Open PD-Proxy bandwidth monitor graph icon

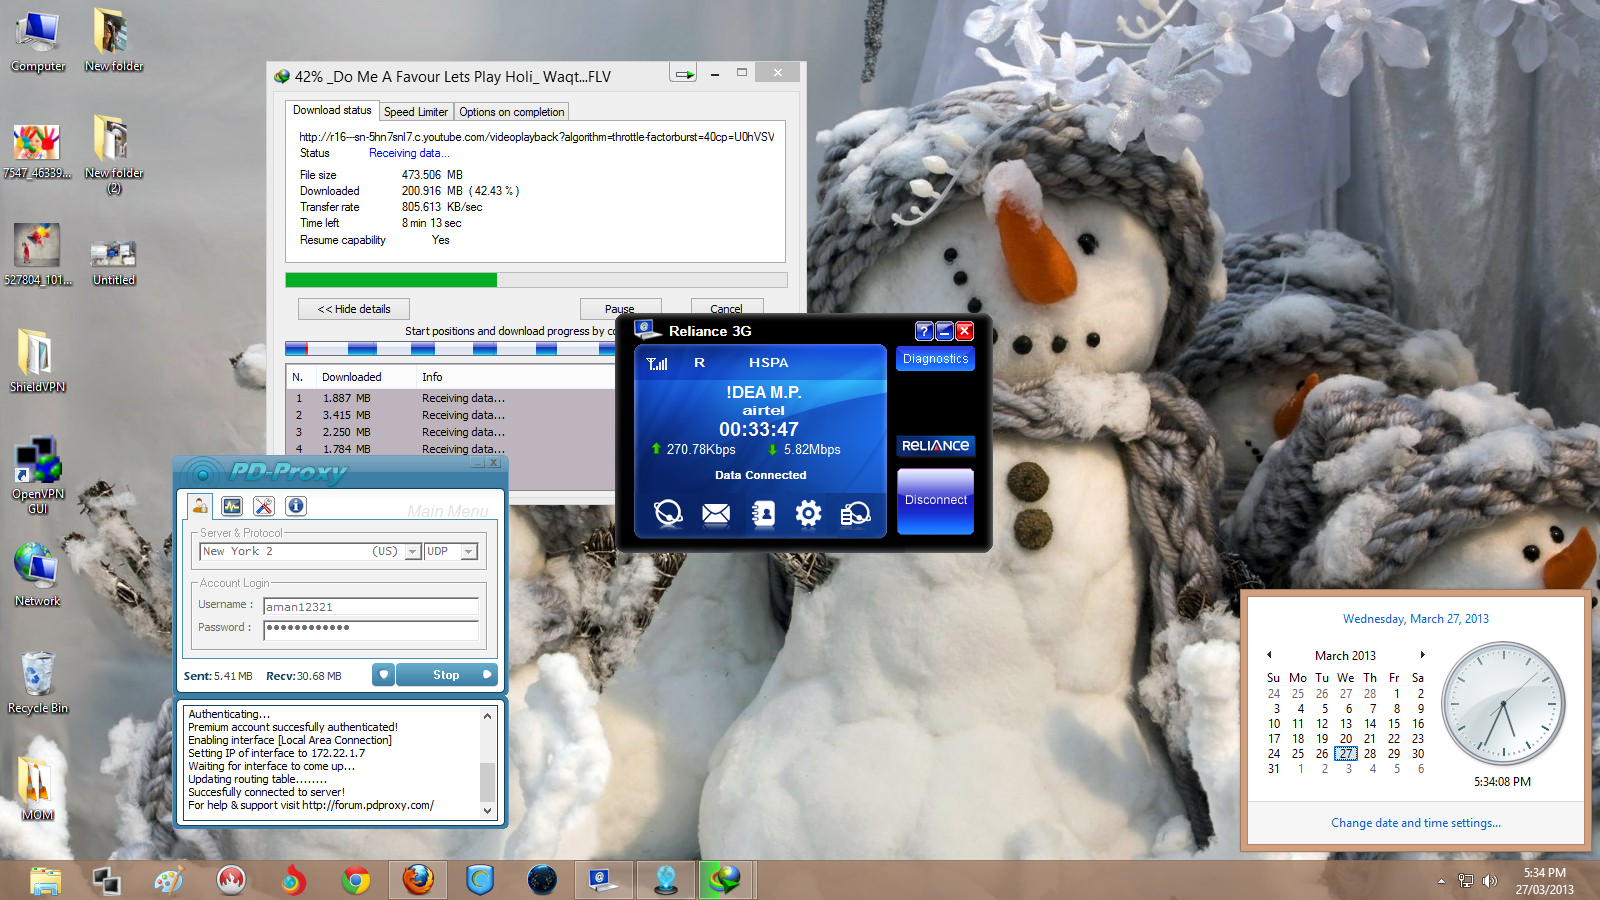point(232,506)
